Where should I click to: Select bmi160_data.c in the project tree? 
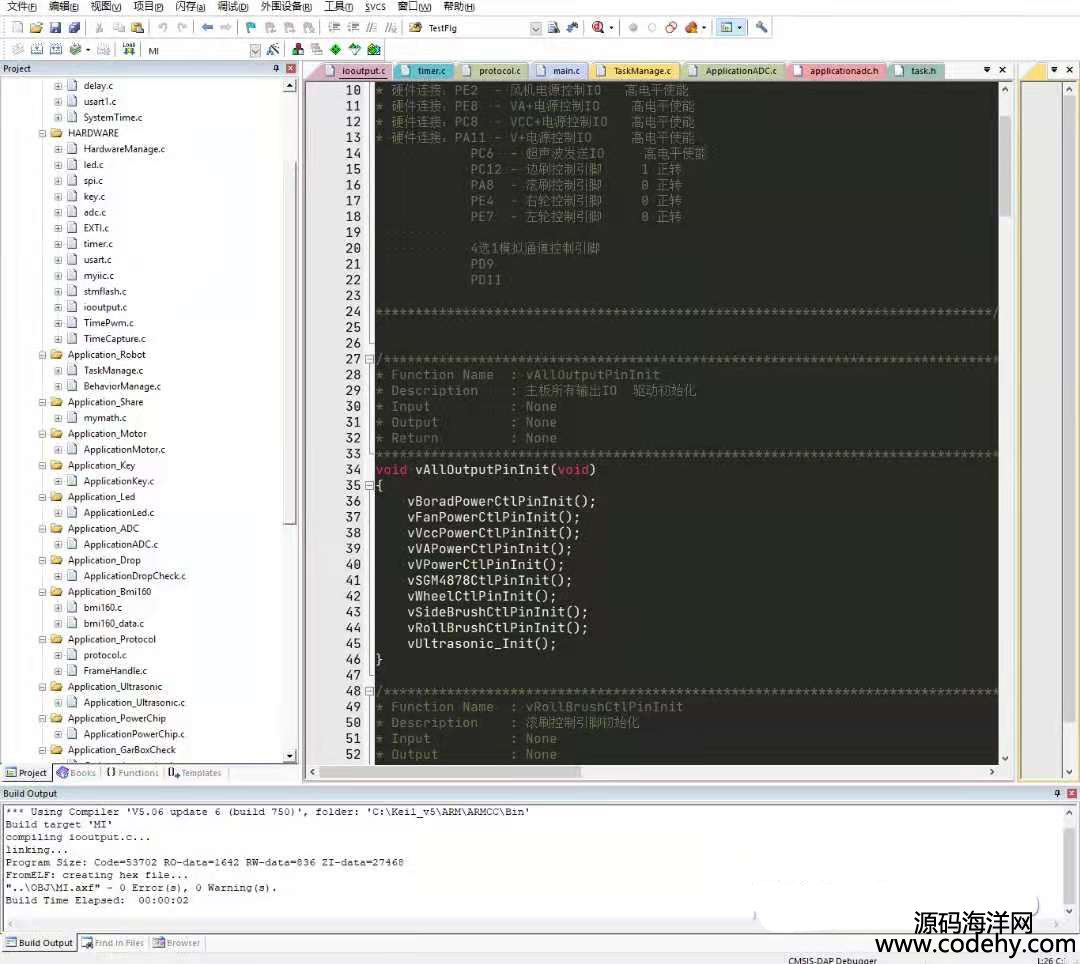click(x=114, y=624)
